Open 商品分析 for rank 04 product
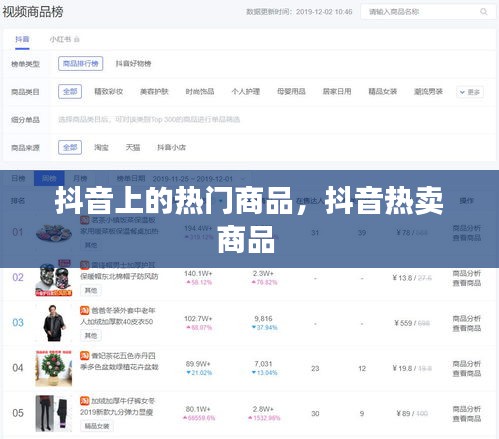This screenshot has width=499, height=439. pyautogui.click(x=467, y=364)
